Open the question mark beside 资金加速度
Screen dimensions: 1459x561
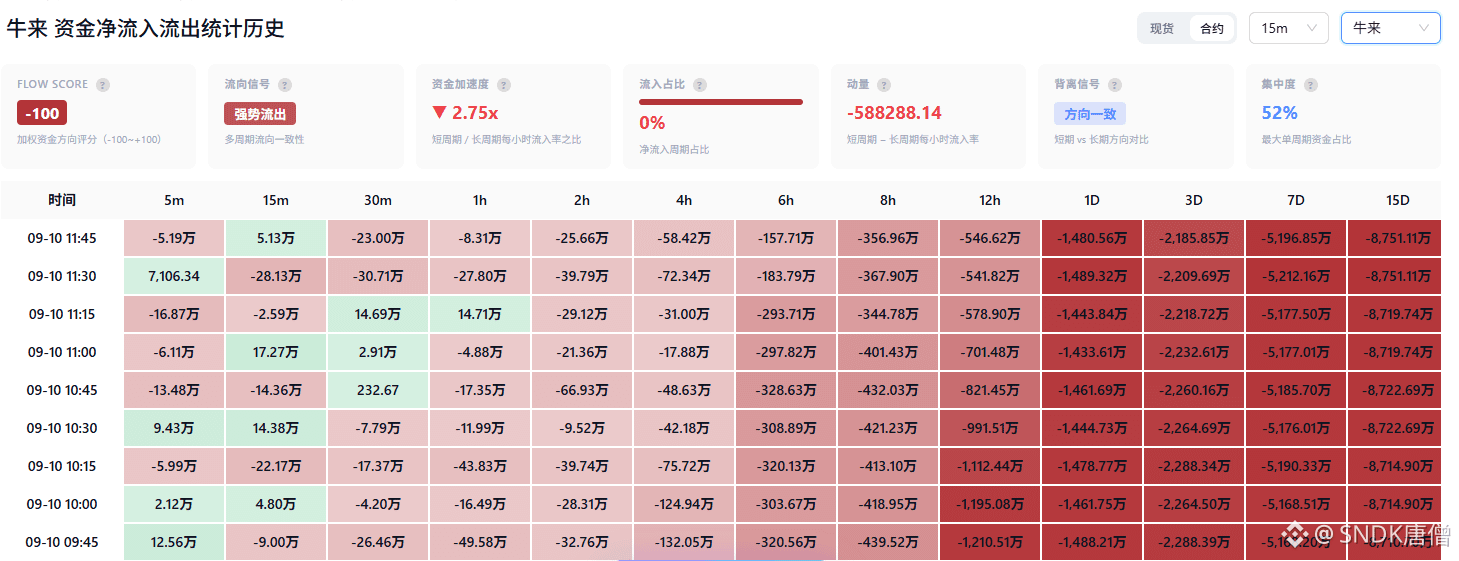(x=504, y=85)
